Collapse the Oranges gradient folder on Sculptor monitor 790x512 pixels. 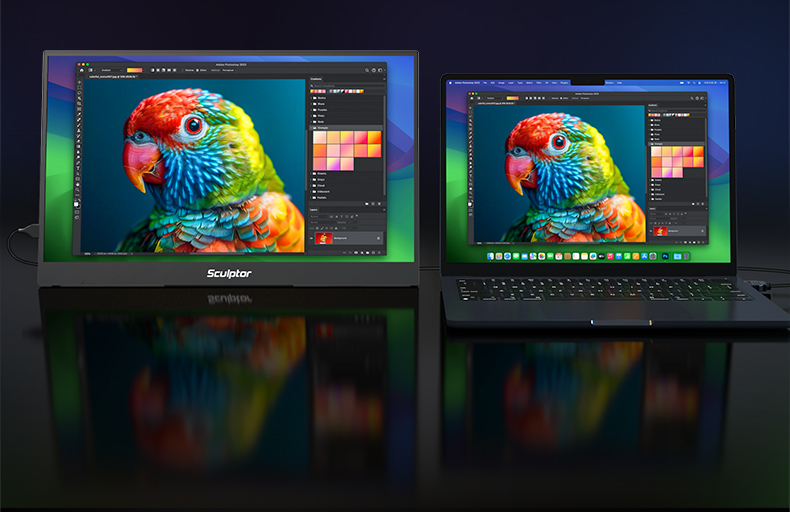312,127
